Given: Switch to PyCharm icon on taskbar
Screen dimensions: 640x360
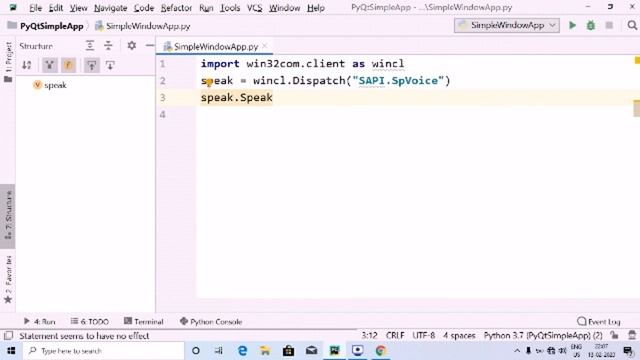Looking at the screenshot, I should (334, 351).
